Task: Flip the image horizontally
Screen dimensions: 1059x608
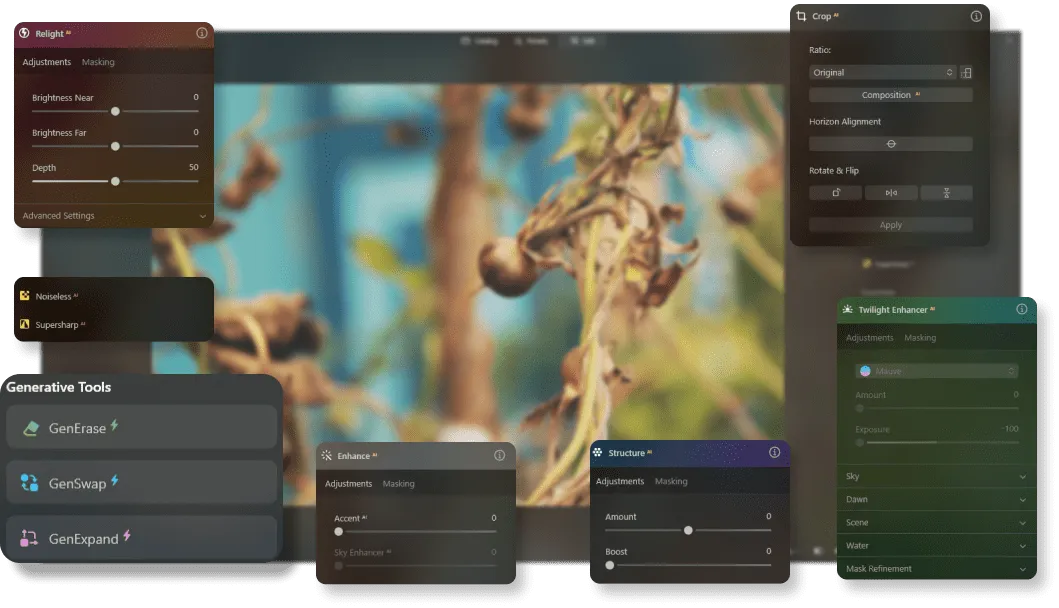Action: (891, 193)
